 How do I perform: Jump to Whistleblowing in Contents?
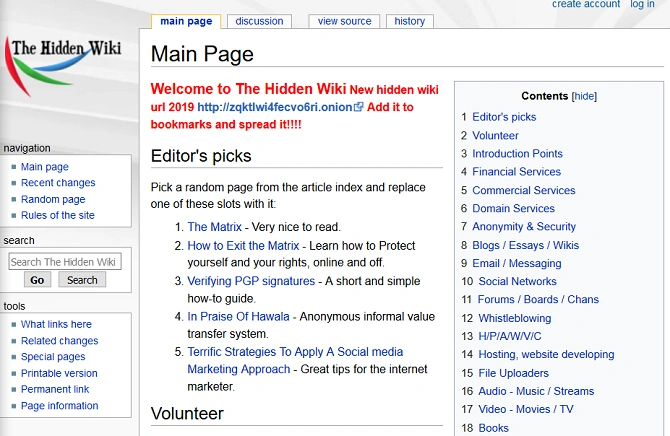pos(514,318)
